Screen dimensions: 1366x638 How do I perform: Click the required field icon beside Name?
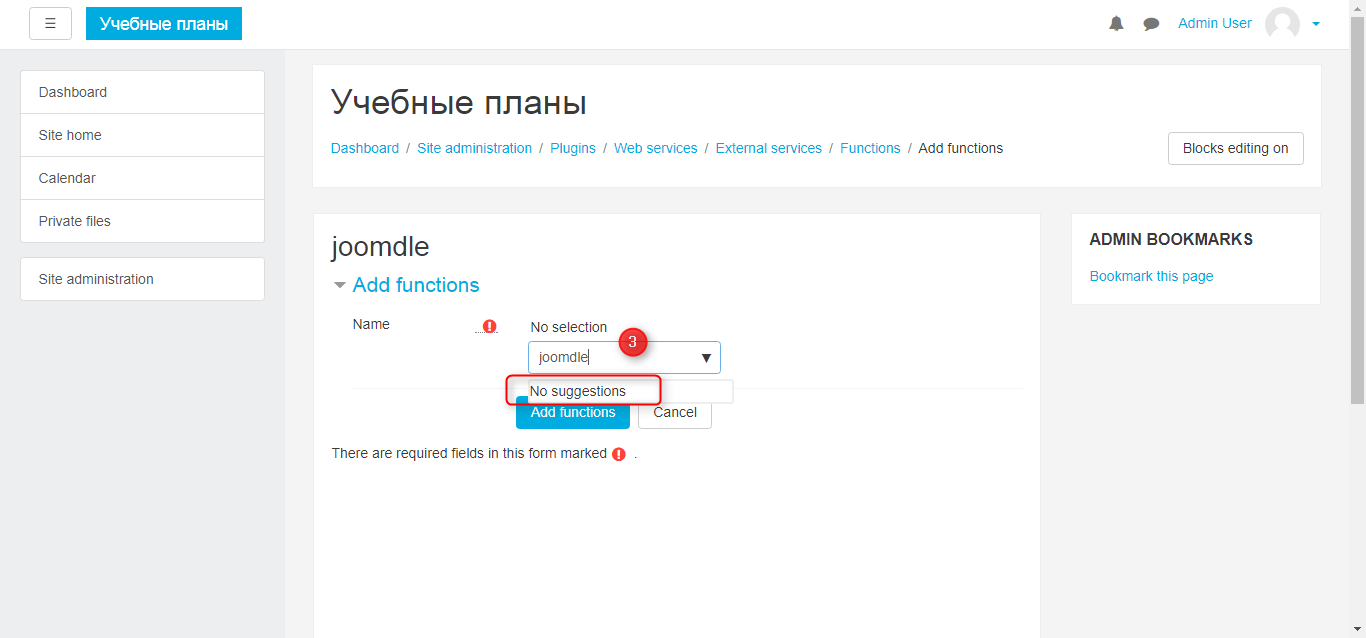(x=489, y=326)
